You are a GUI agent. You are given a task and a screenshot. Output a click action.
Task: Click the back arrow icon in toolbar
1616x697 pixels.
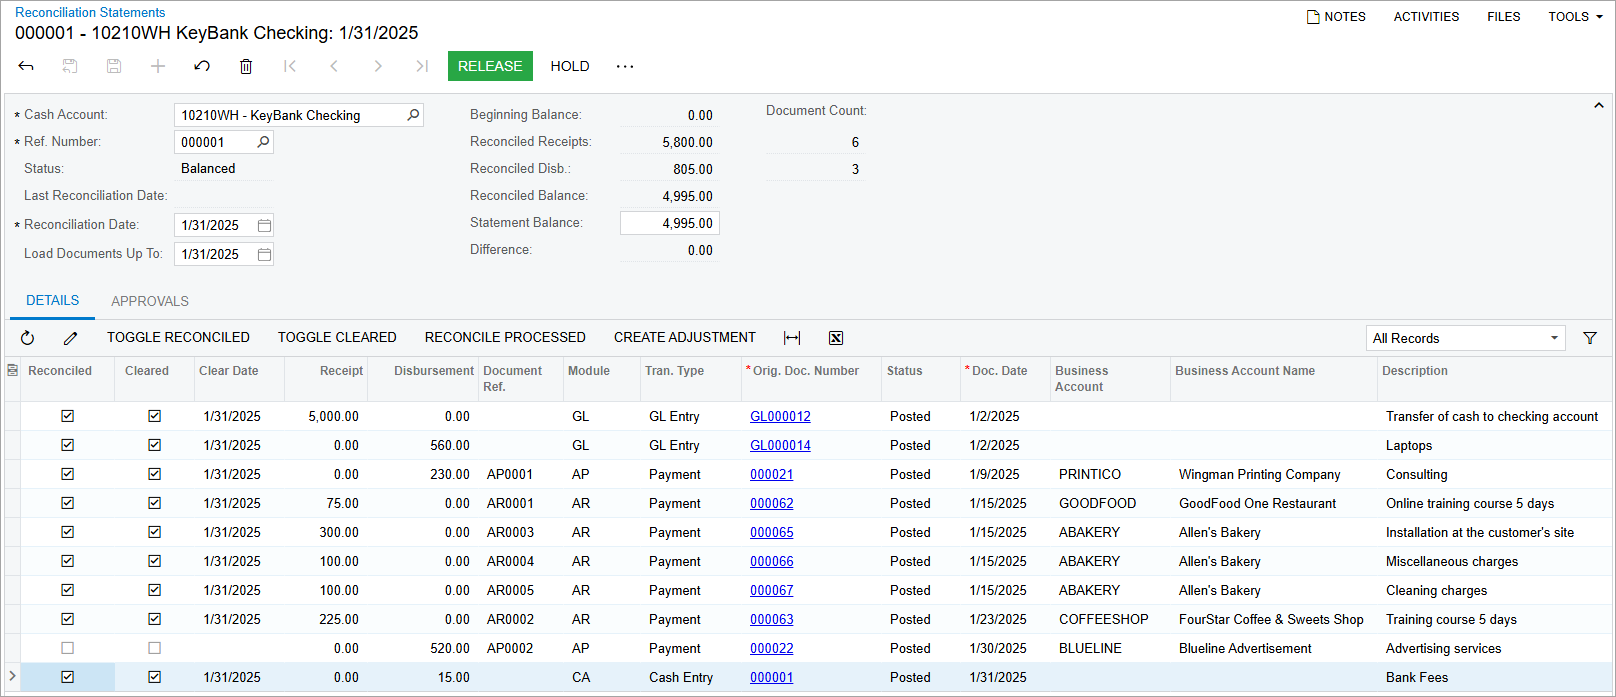click(x=26, y=66)
